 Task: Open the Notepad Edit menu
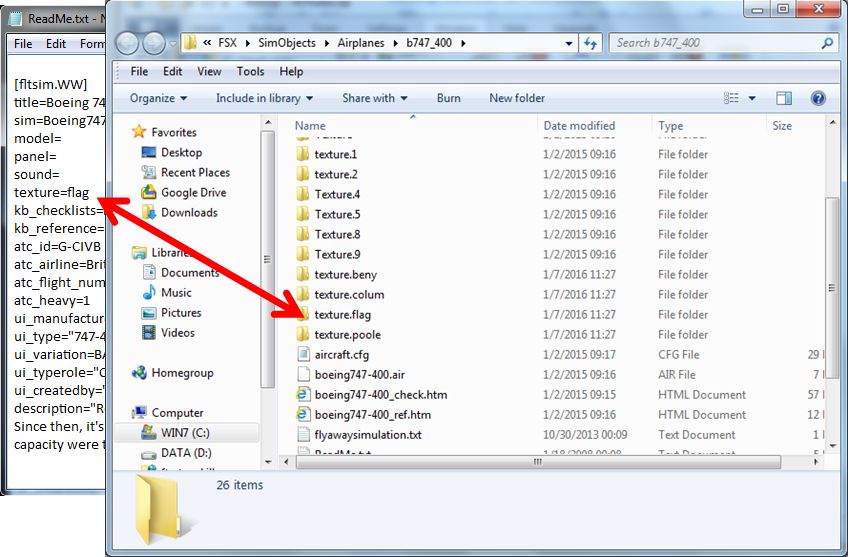point(56,44)
